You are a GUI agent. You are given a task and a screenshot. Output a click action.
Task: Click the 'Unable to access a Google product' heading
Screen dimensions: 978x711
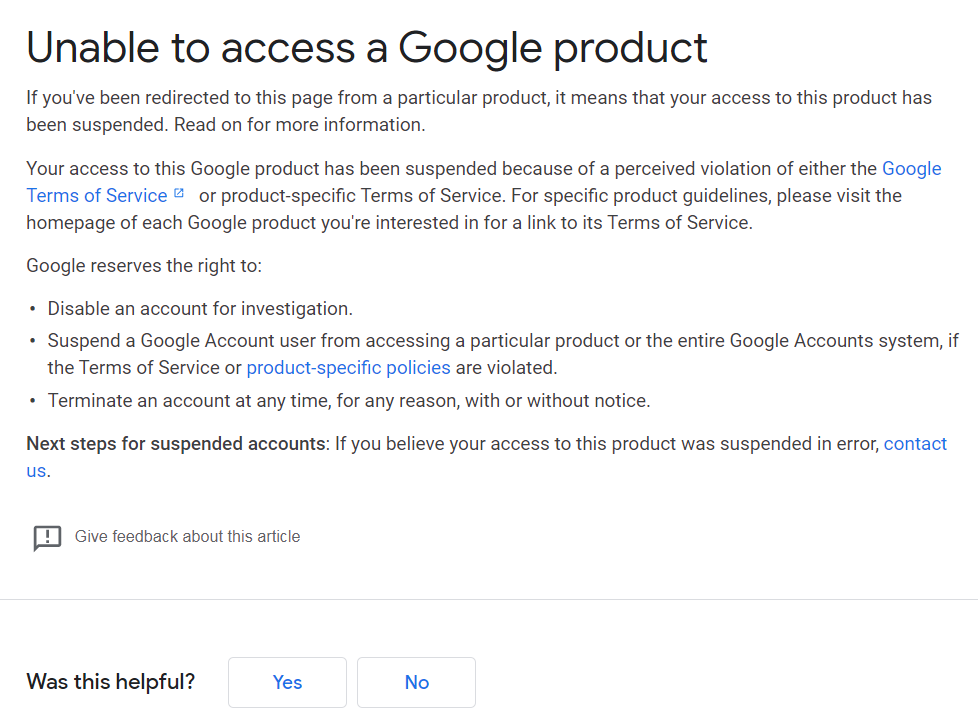coord(367,48)
